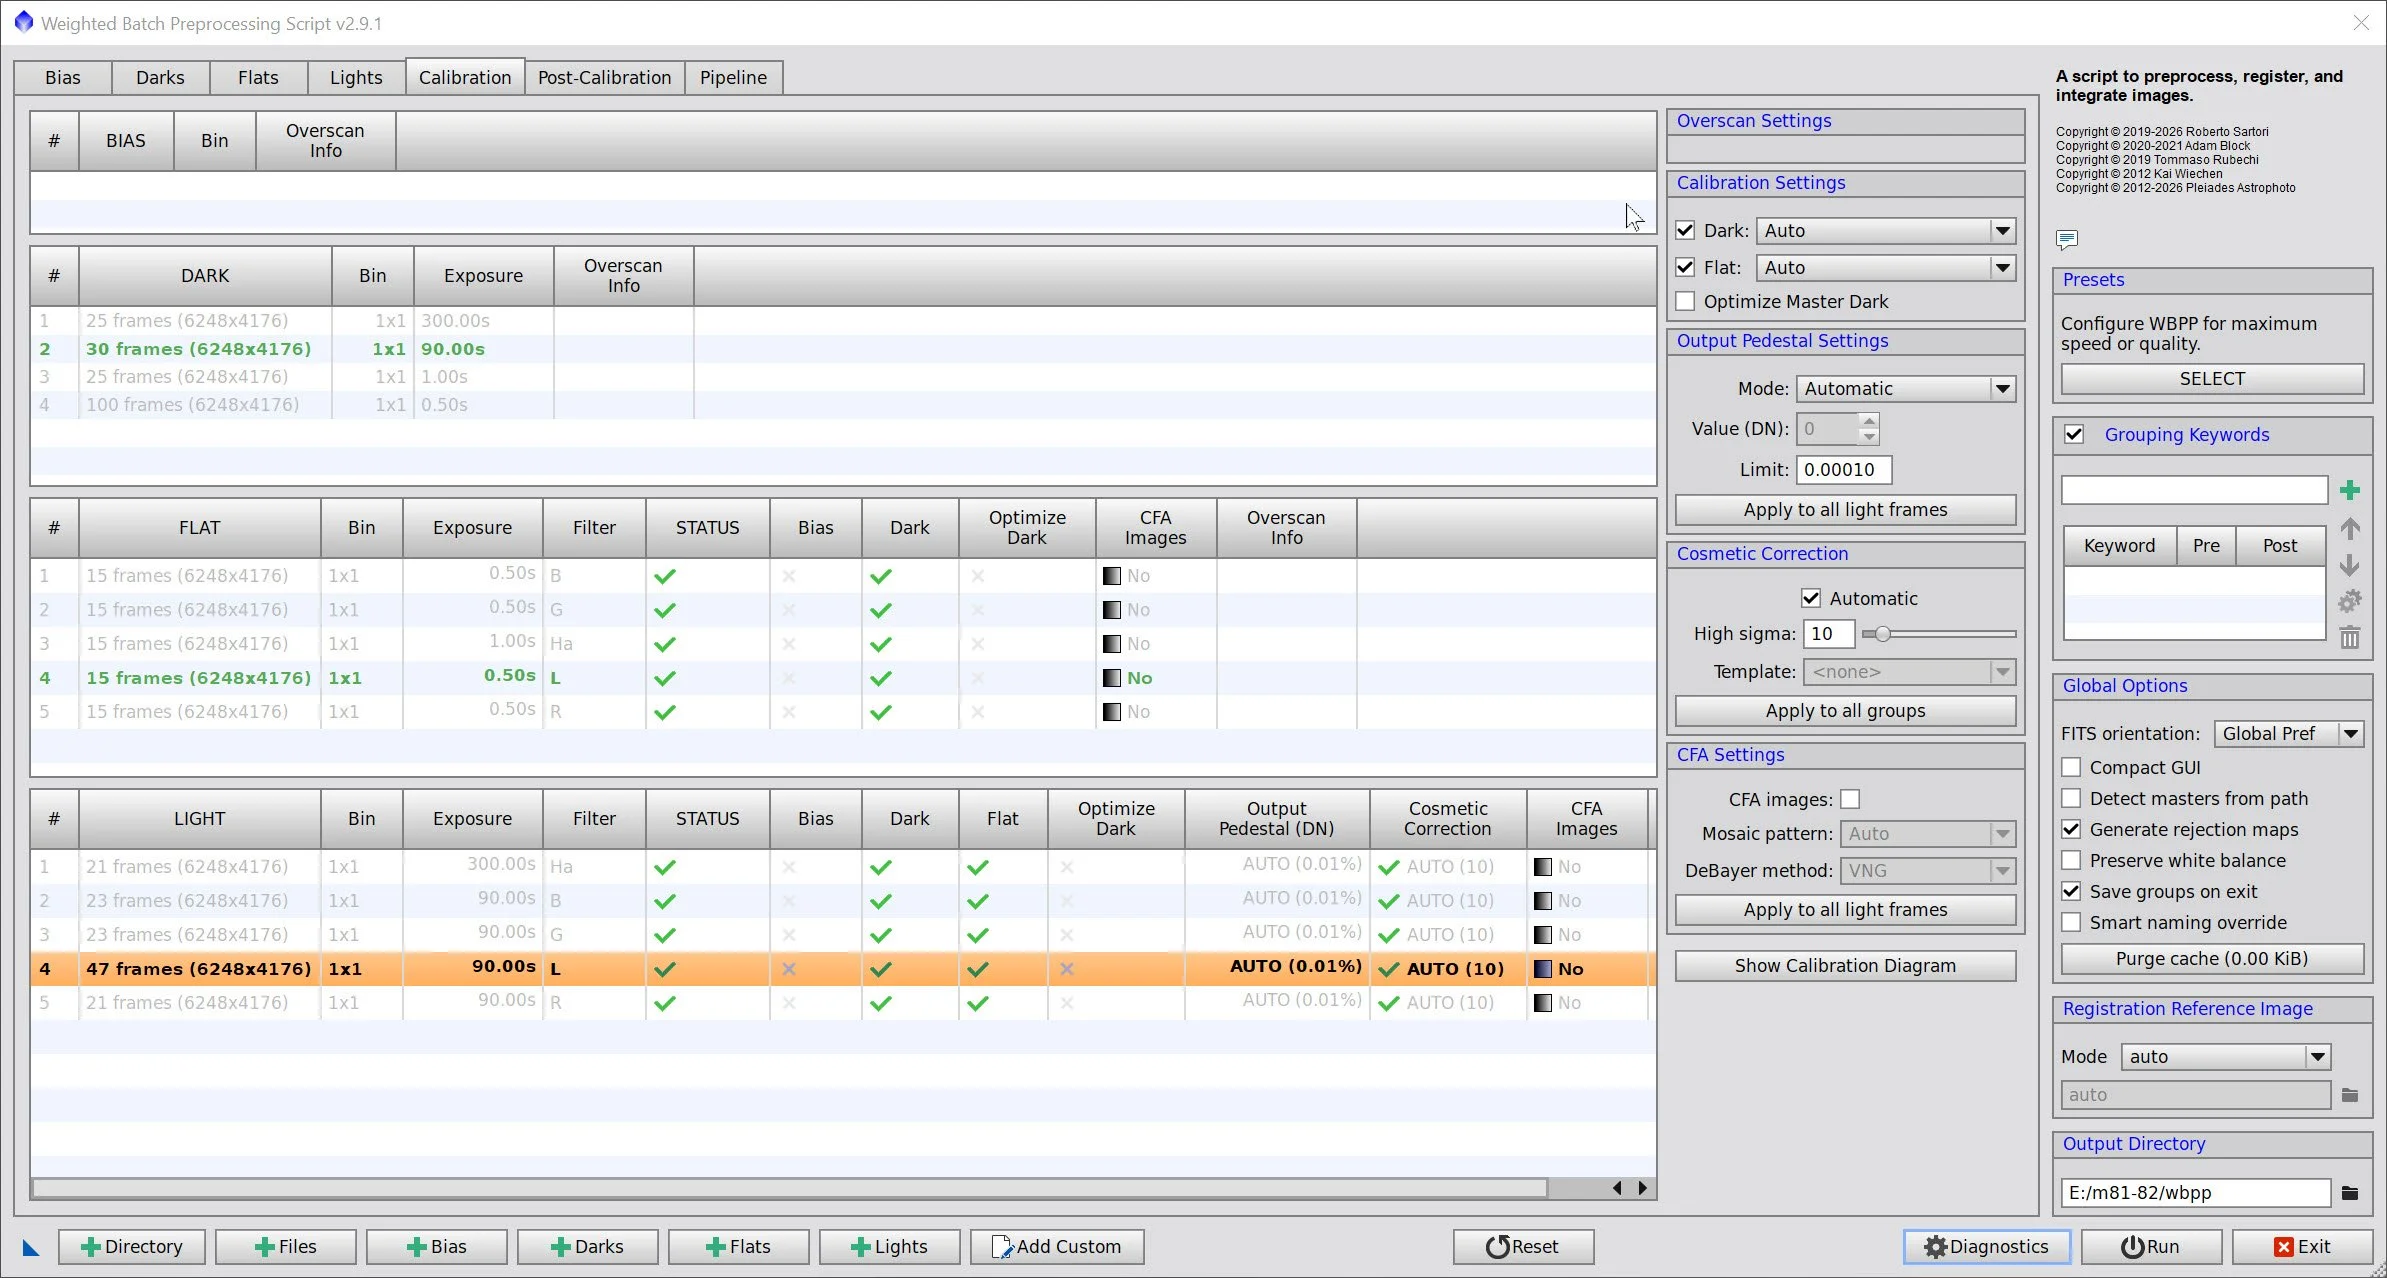The height and width of the screenshot is (1278, 2387).
Task: Click the move keyword up arrow icon
Action: coord(2350,529)
